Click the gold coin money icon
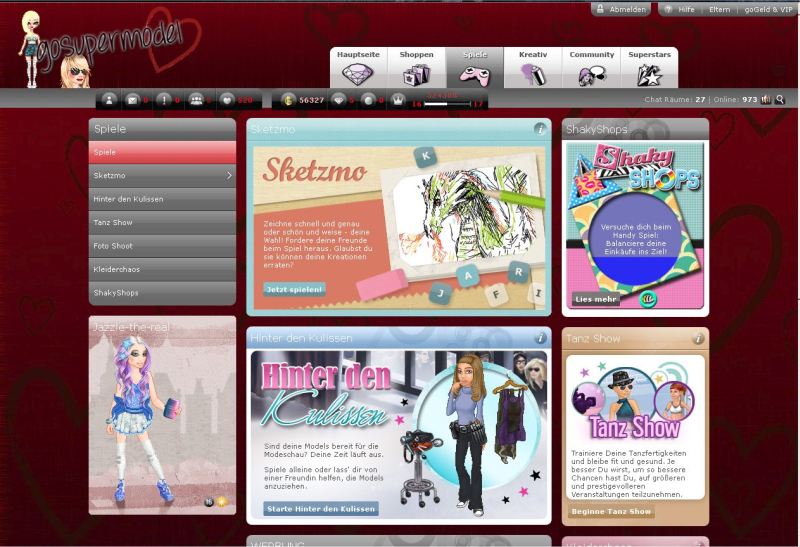800x547 pixels. [288, 100]
